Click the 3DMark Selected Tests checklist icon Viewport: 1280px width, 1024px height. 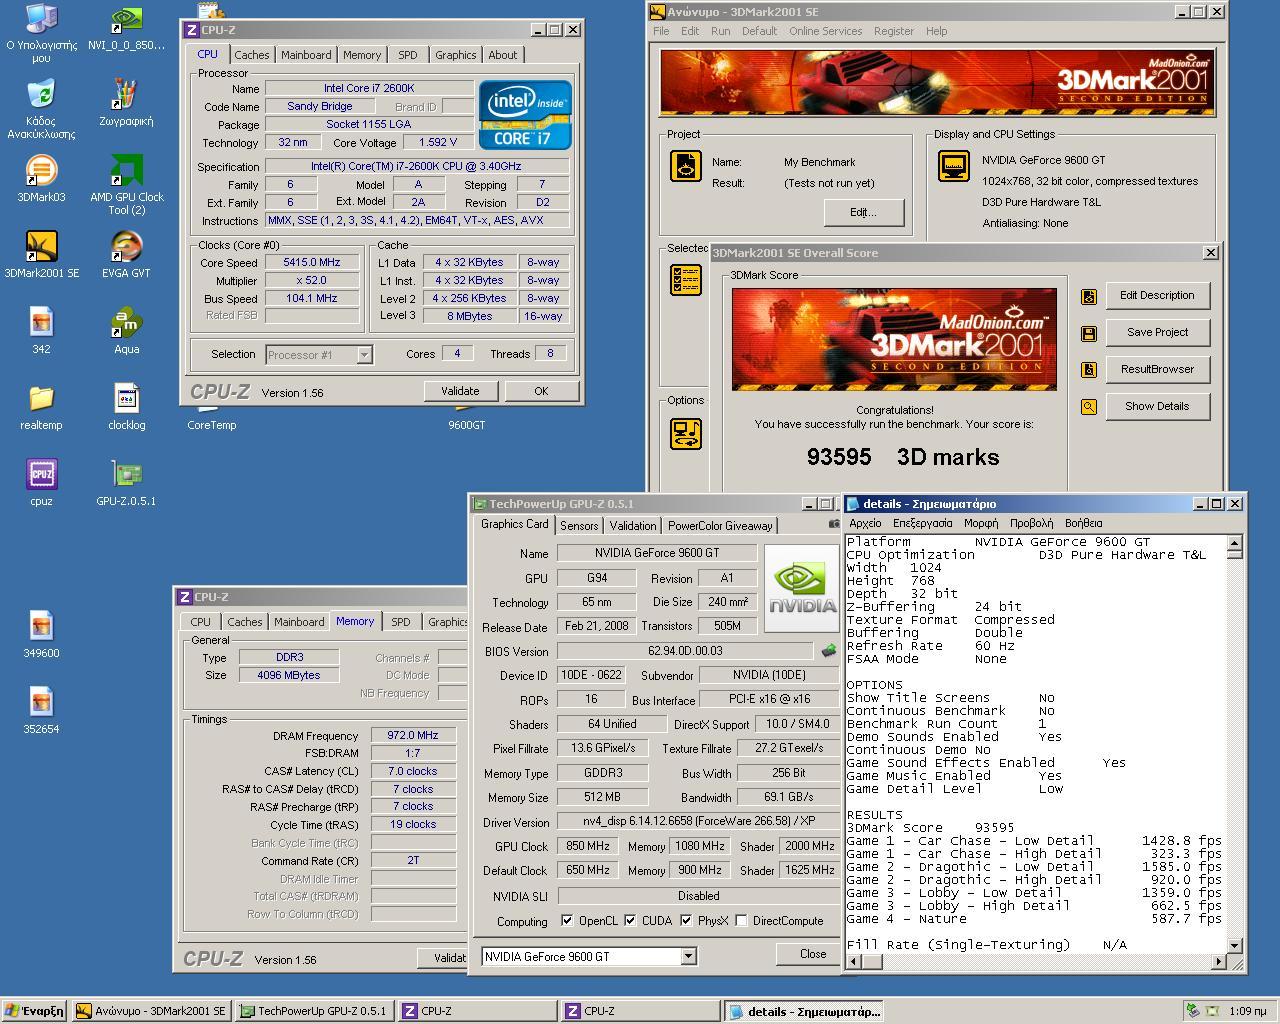(x=686, y=280)
